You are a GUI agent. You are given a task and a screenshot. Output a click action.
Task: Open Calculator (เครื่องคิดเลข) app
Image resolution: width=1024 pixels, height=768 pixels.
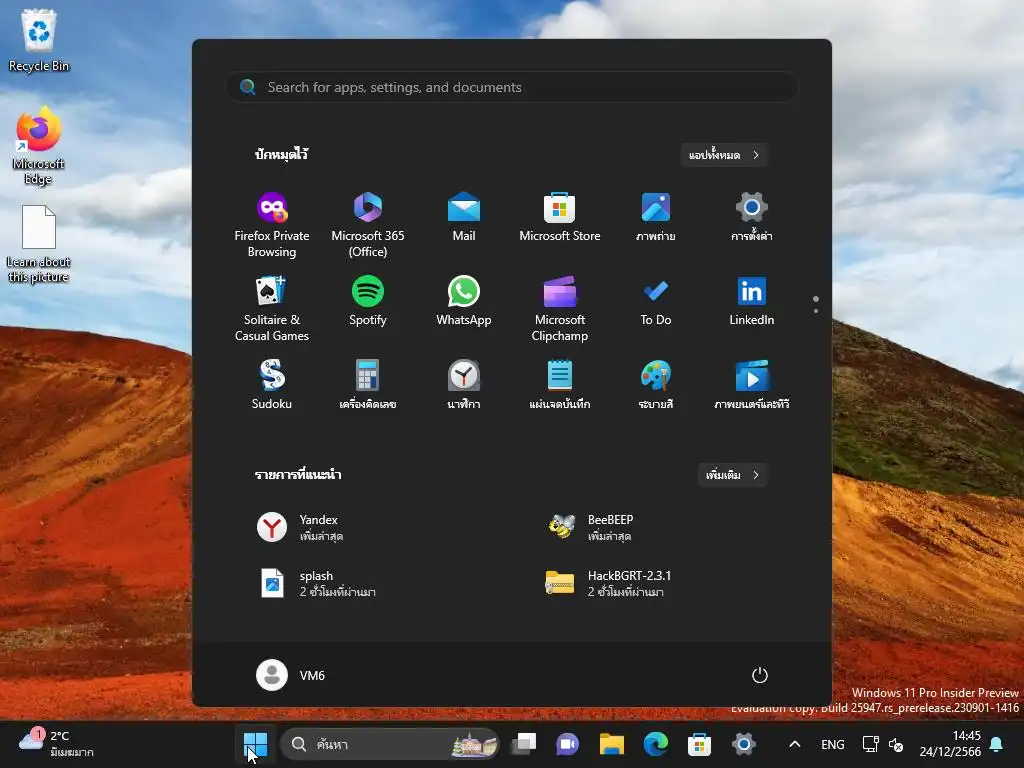coord(368,385)
